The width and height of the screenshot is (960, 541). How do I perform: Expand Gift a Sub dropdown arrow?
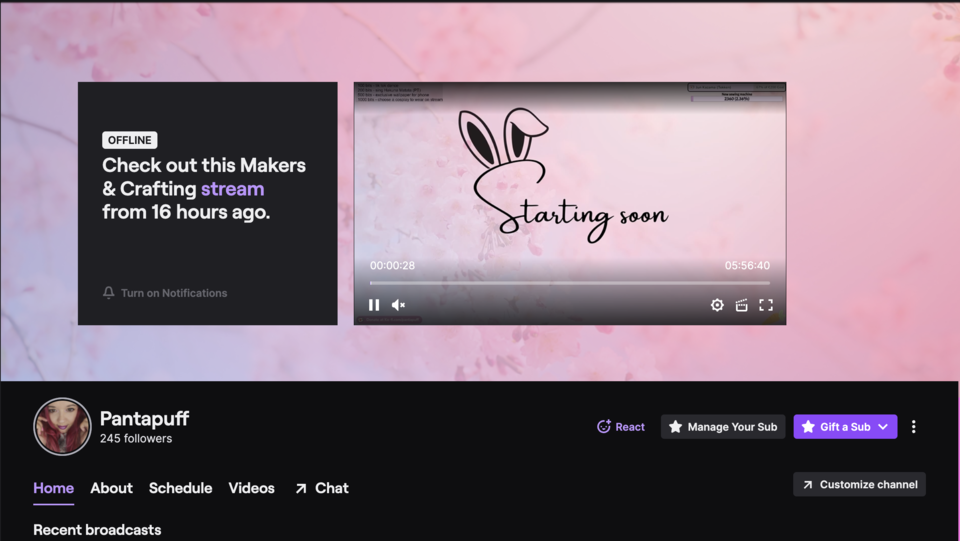[x=883, y=427]
